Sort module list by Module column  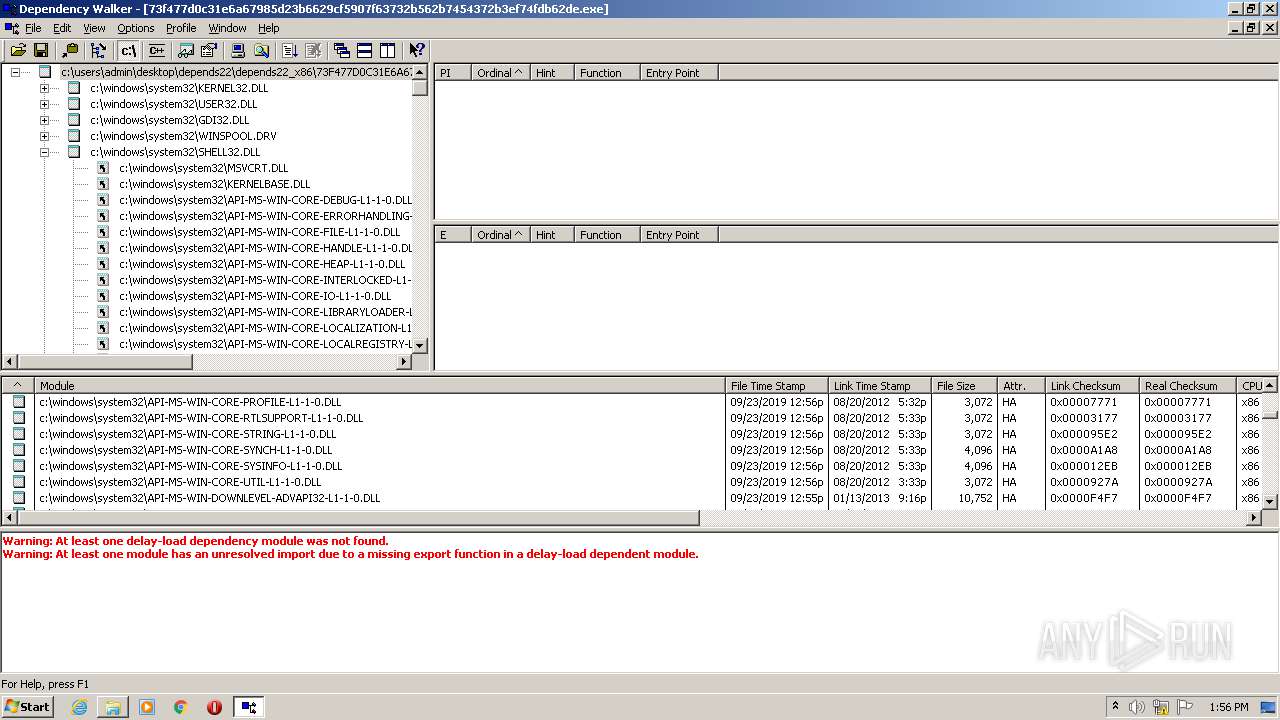tap(380, 385)
